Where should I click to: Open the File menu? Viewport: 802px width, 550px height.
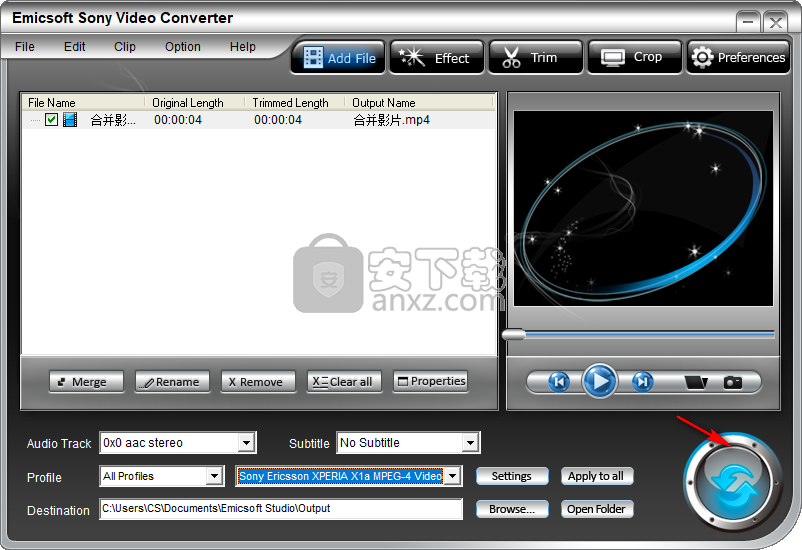(25, 47)
